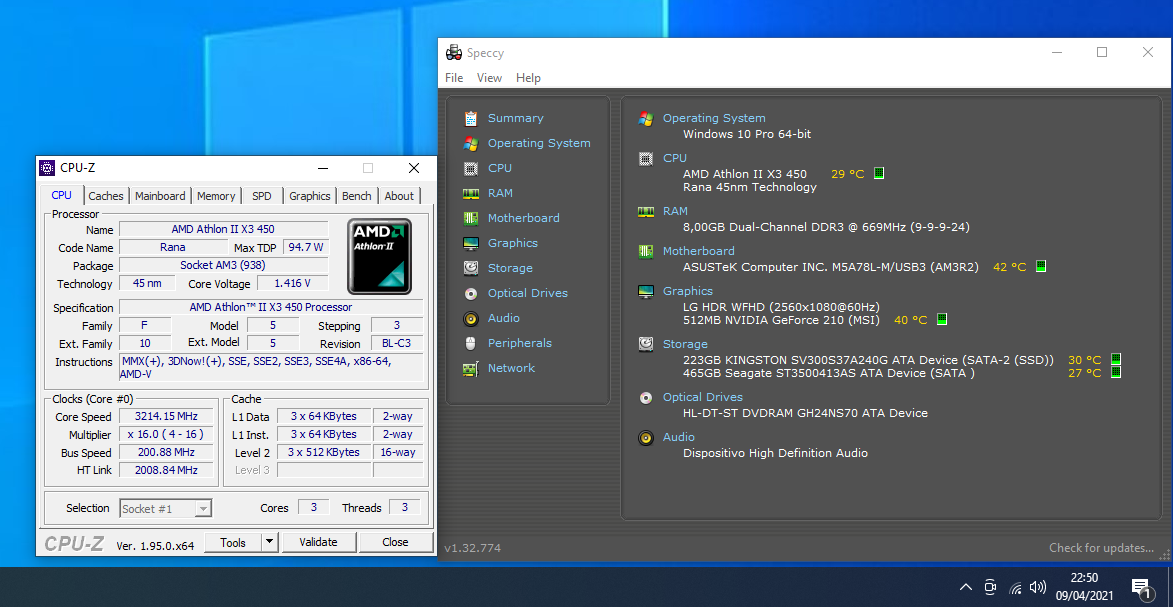Image resolution: width=1173 pixels, height=607 pixels.
Task: Open the View menu in Speccy
Action: [489, 78]
